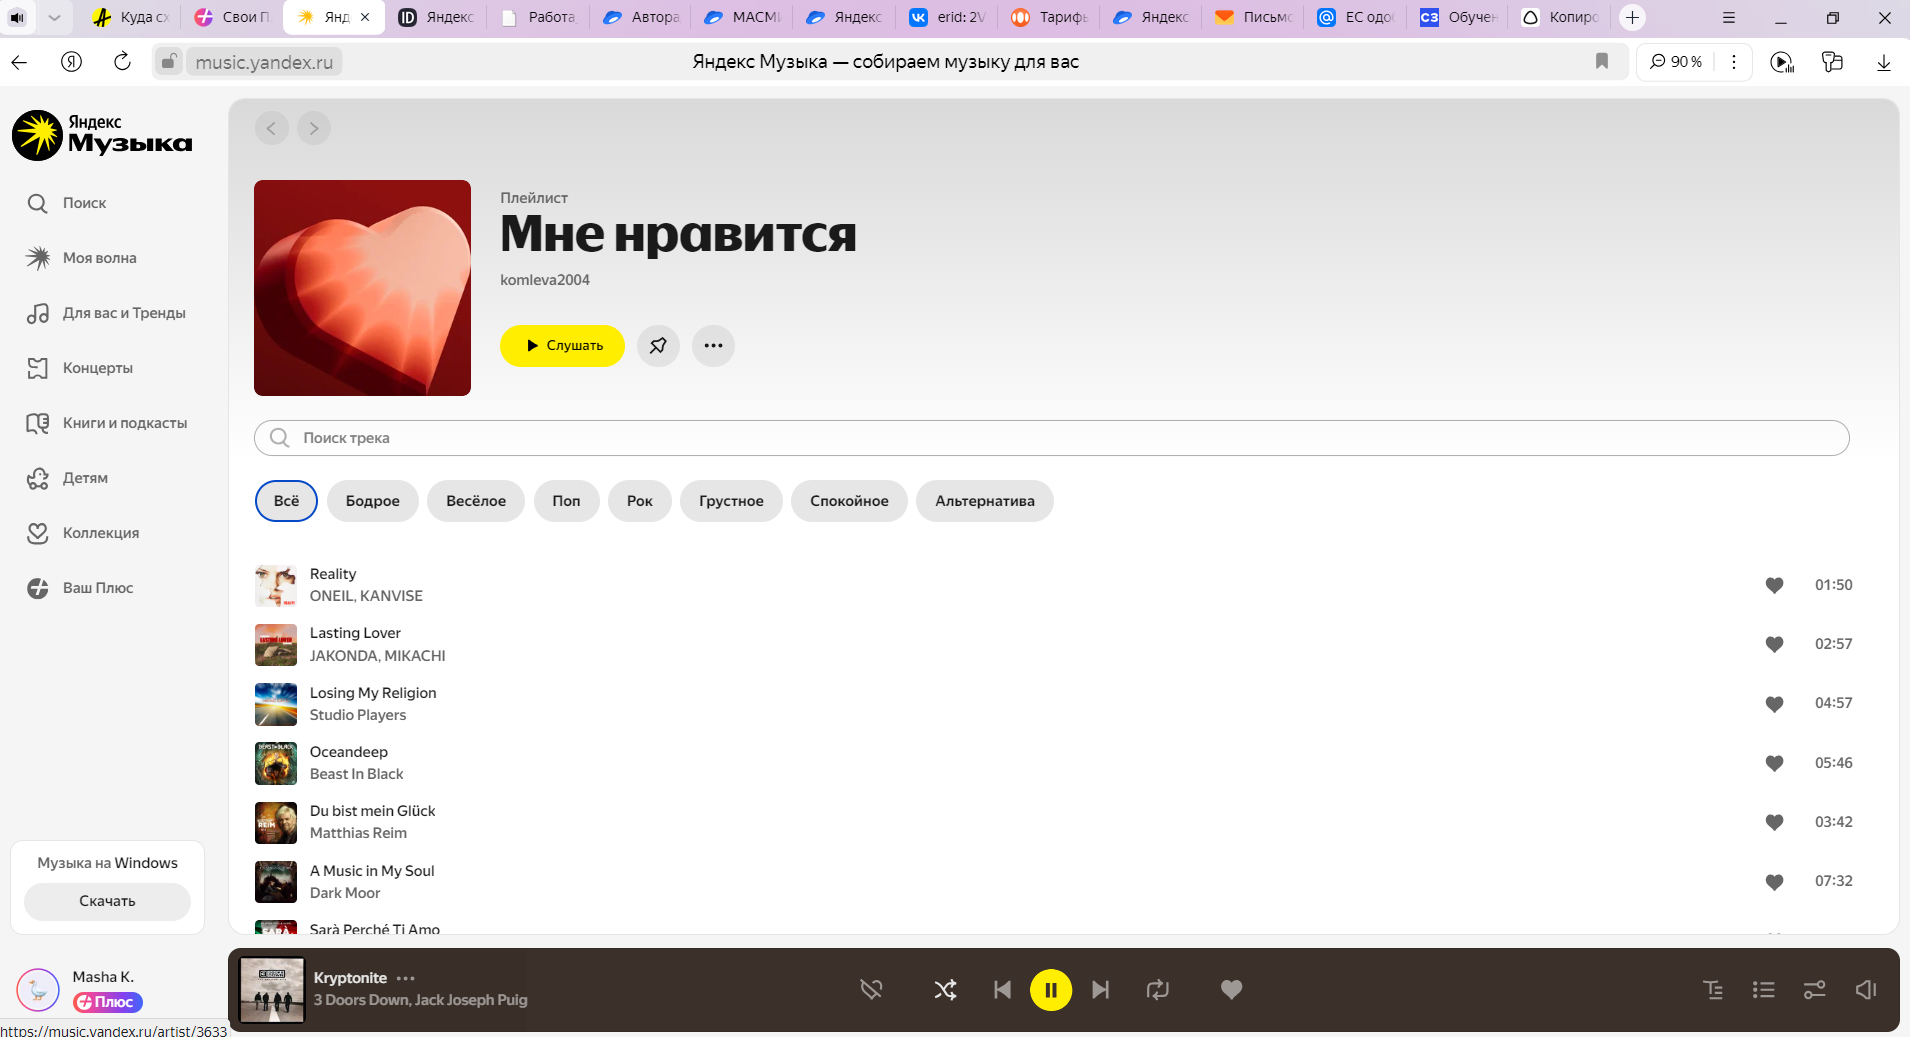
Task: Pause playback with the yellow button
Action: pyautogui.click(x=1051, y=990)
